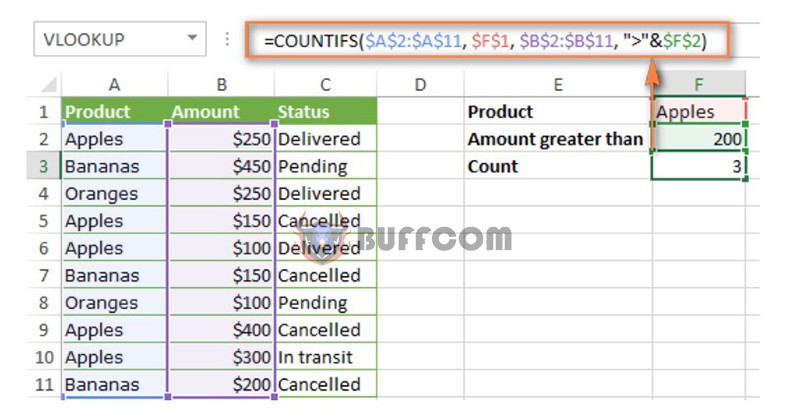Screen dimensions: 800x414
Task: Click the Count result cell showing 3
Action: tap(698, 166)
